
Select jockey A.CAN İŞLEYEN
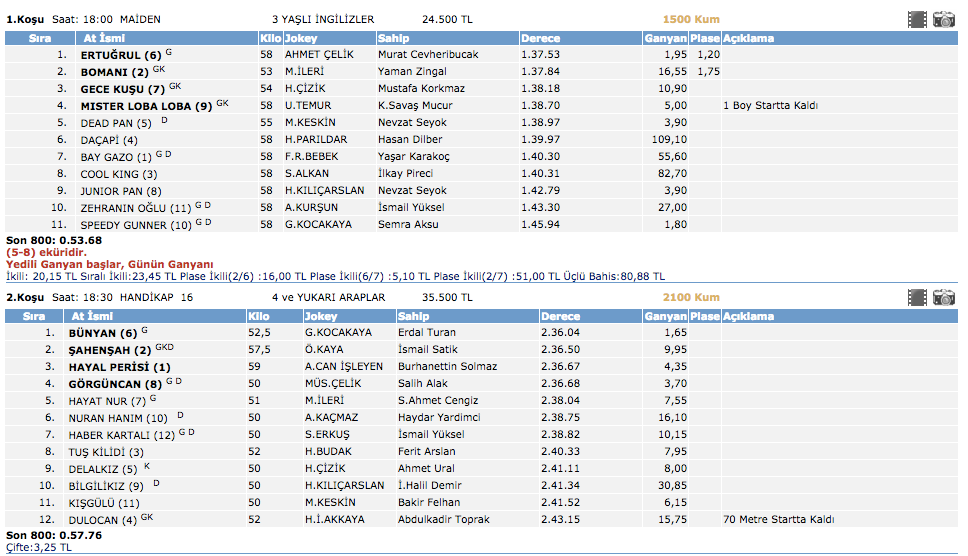pyautogui.click(x=343, y=367)
